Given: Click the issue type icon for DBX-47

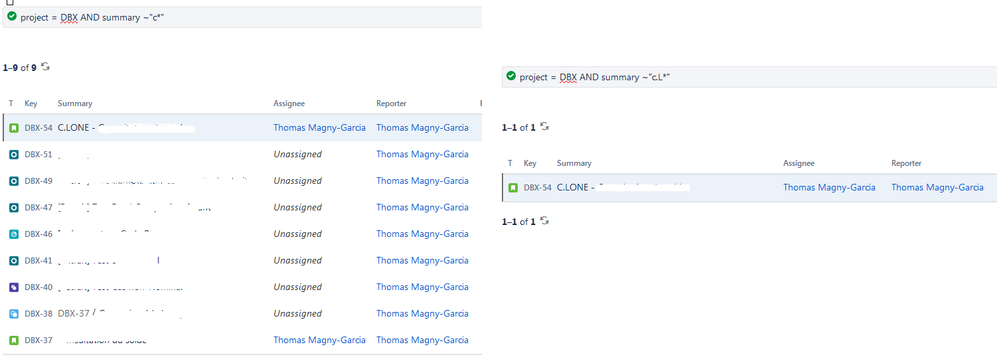Looking at the screenshot, I should (13, 208).
